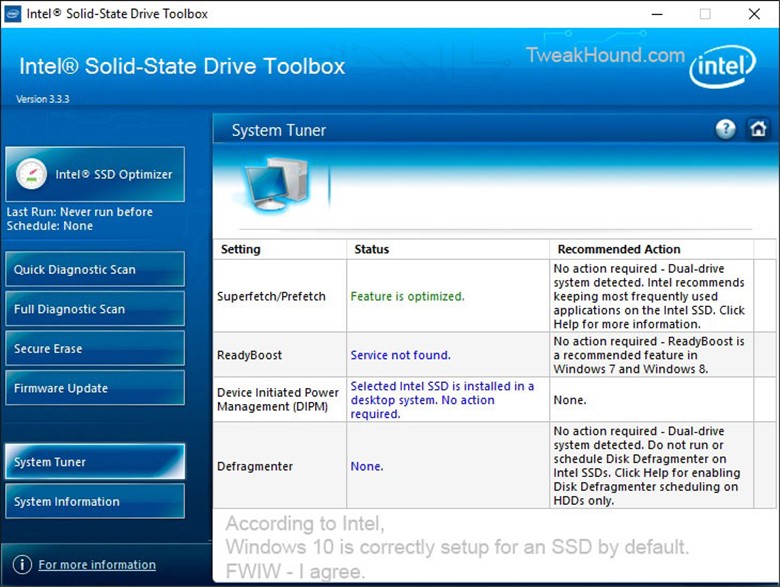Close the Intel SSD Toolbox window
Viewport: 780px width, 587px height.
(x=754, y=14)
